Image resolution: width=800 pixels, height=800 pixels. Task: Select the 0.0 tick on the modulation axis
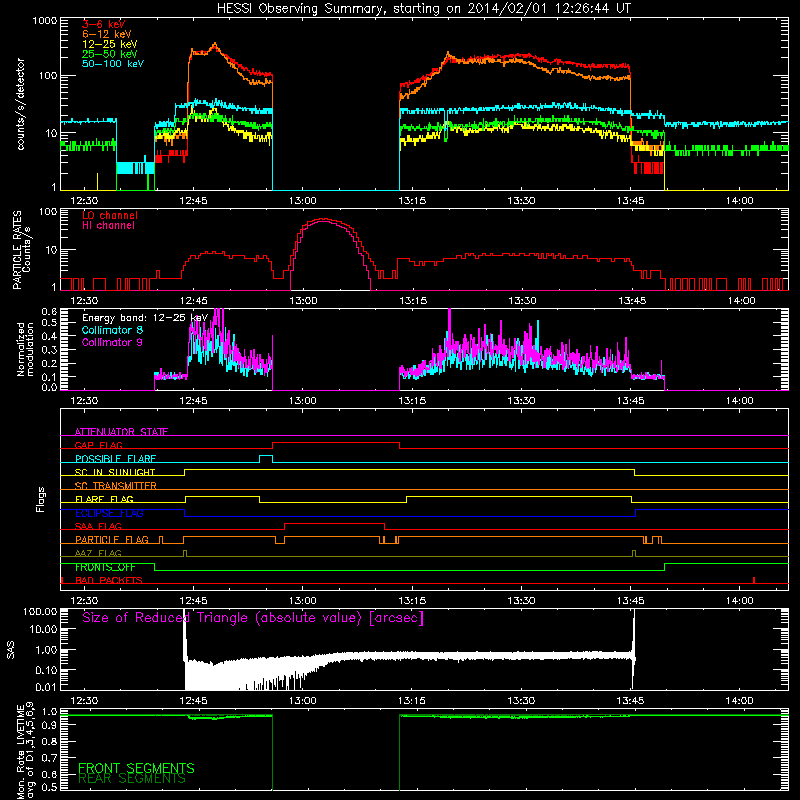tap(49, 387)
